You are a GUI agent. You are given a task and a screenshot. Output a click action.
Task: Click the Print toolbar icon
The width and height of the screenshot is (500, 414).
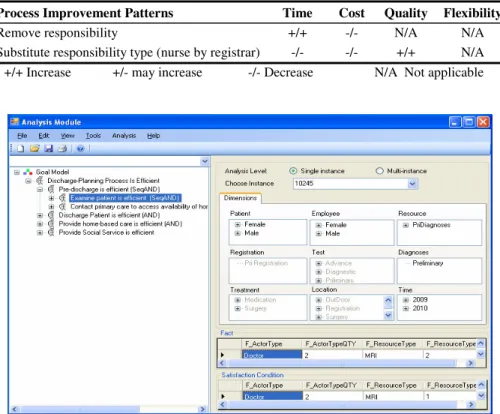point(62,149)
